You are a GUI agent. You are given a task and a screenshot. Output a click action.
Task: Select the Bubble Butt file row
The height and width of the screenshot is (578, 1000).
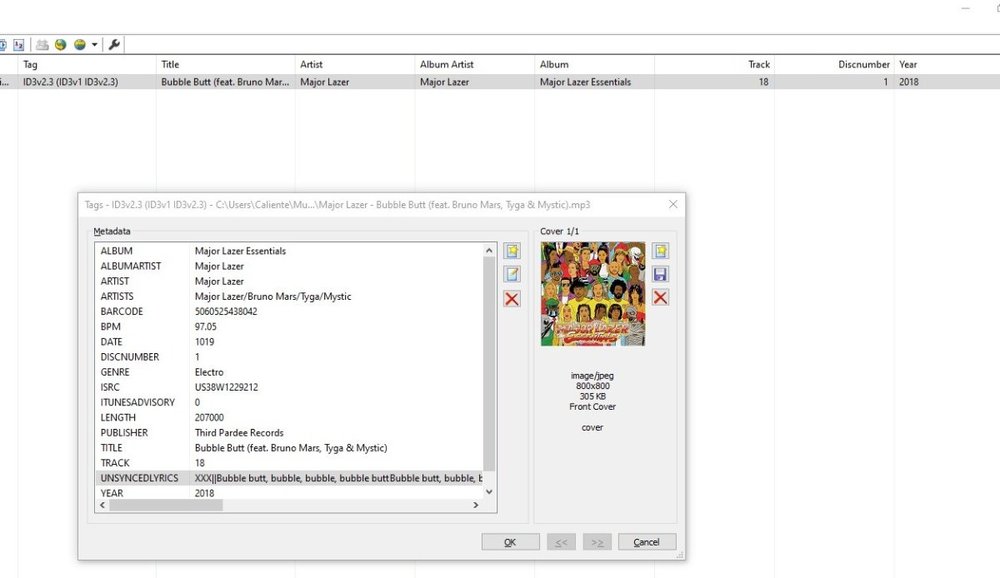point(300,81)
